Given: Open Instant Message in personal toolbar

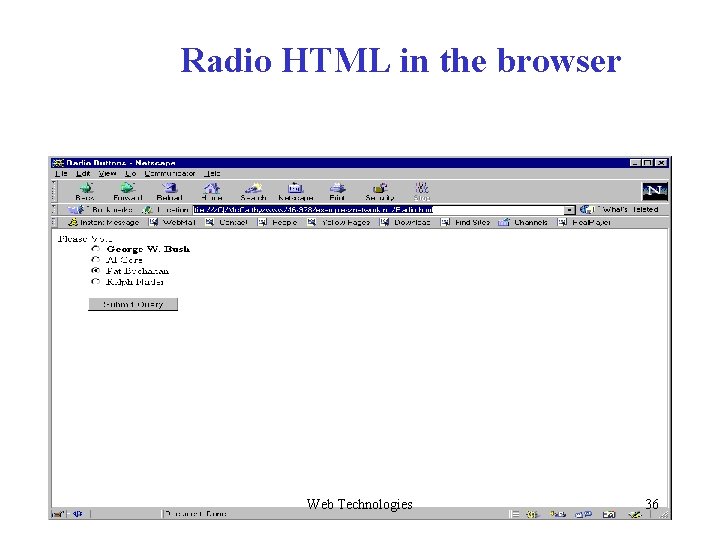Looking at the screenshot, I should point(104,222).
